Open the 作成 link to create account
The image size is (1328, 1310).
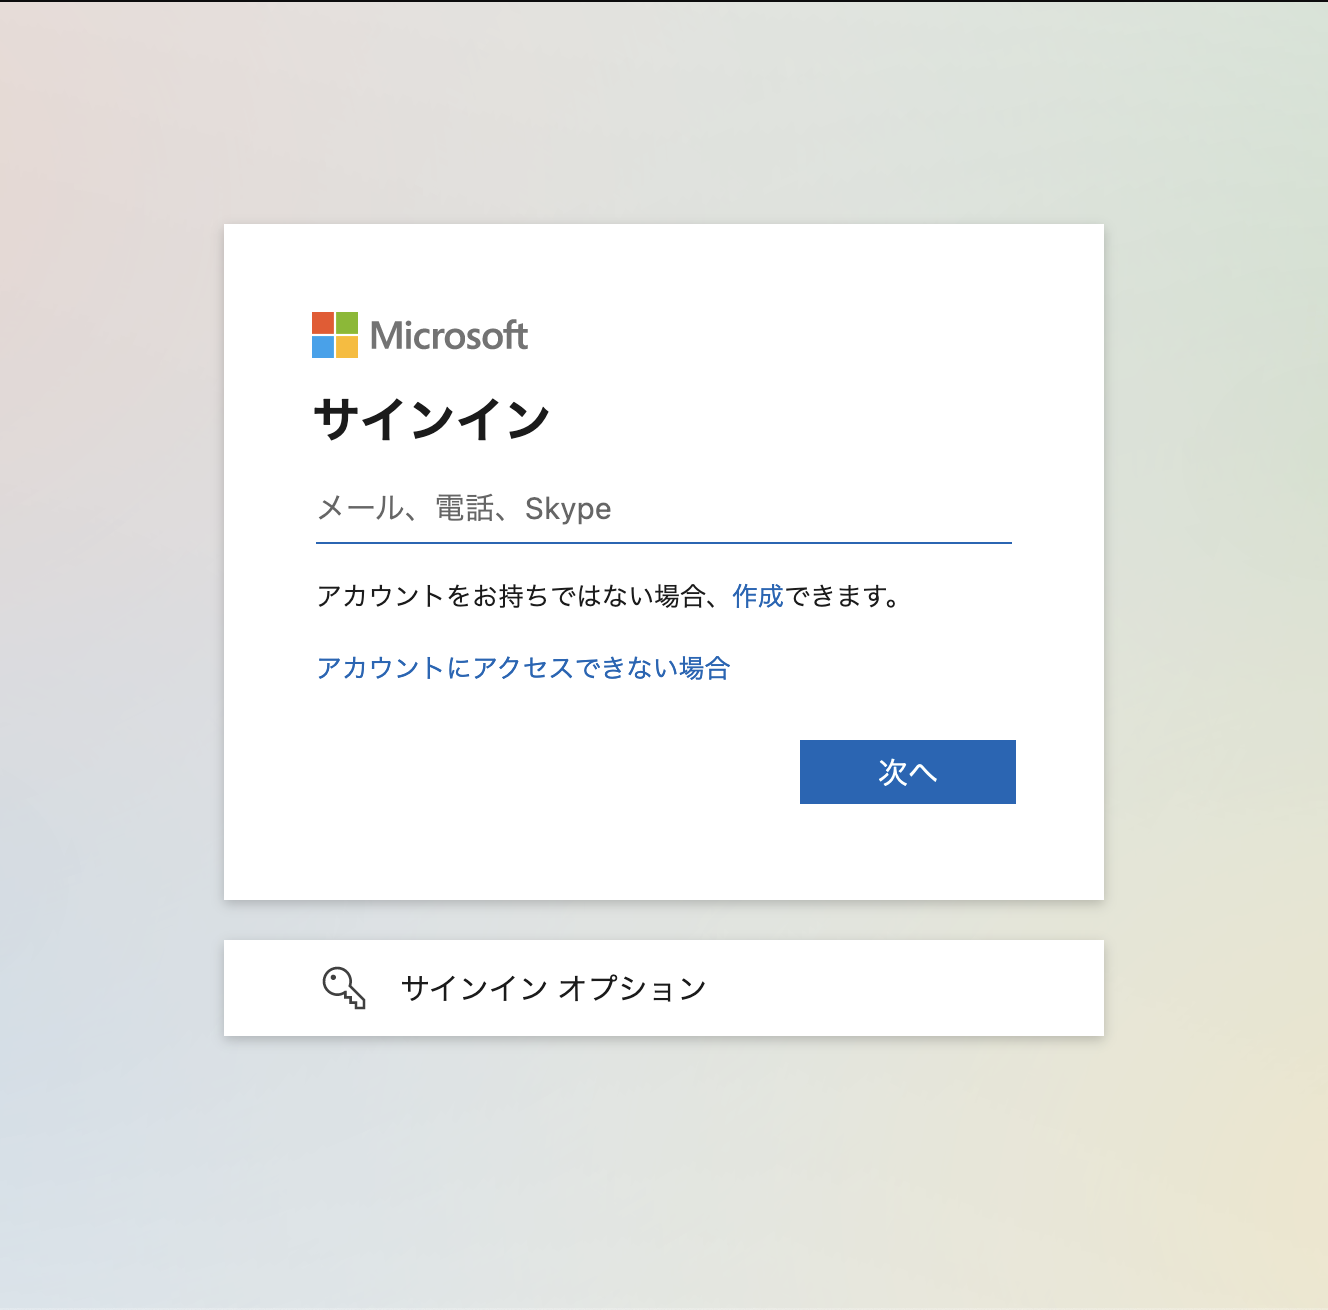click(x=758, y=597)
